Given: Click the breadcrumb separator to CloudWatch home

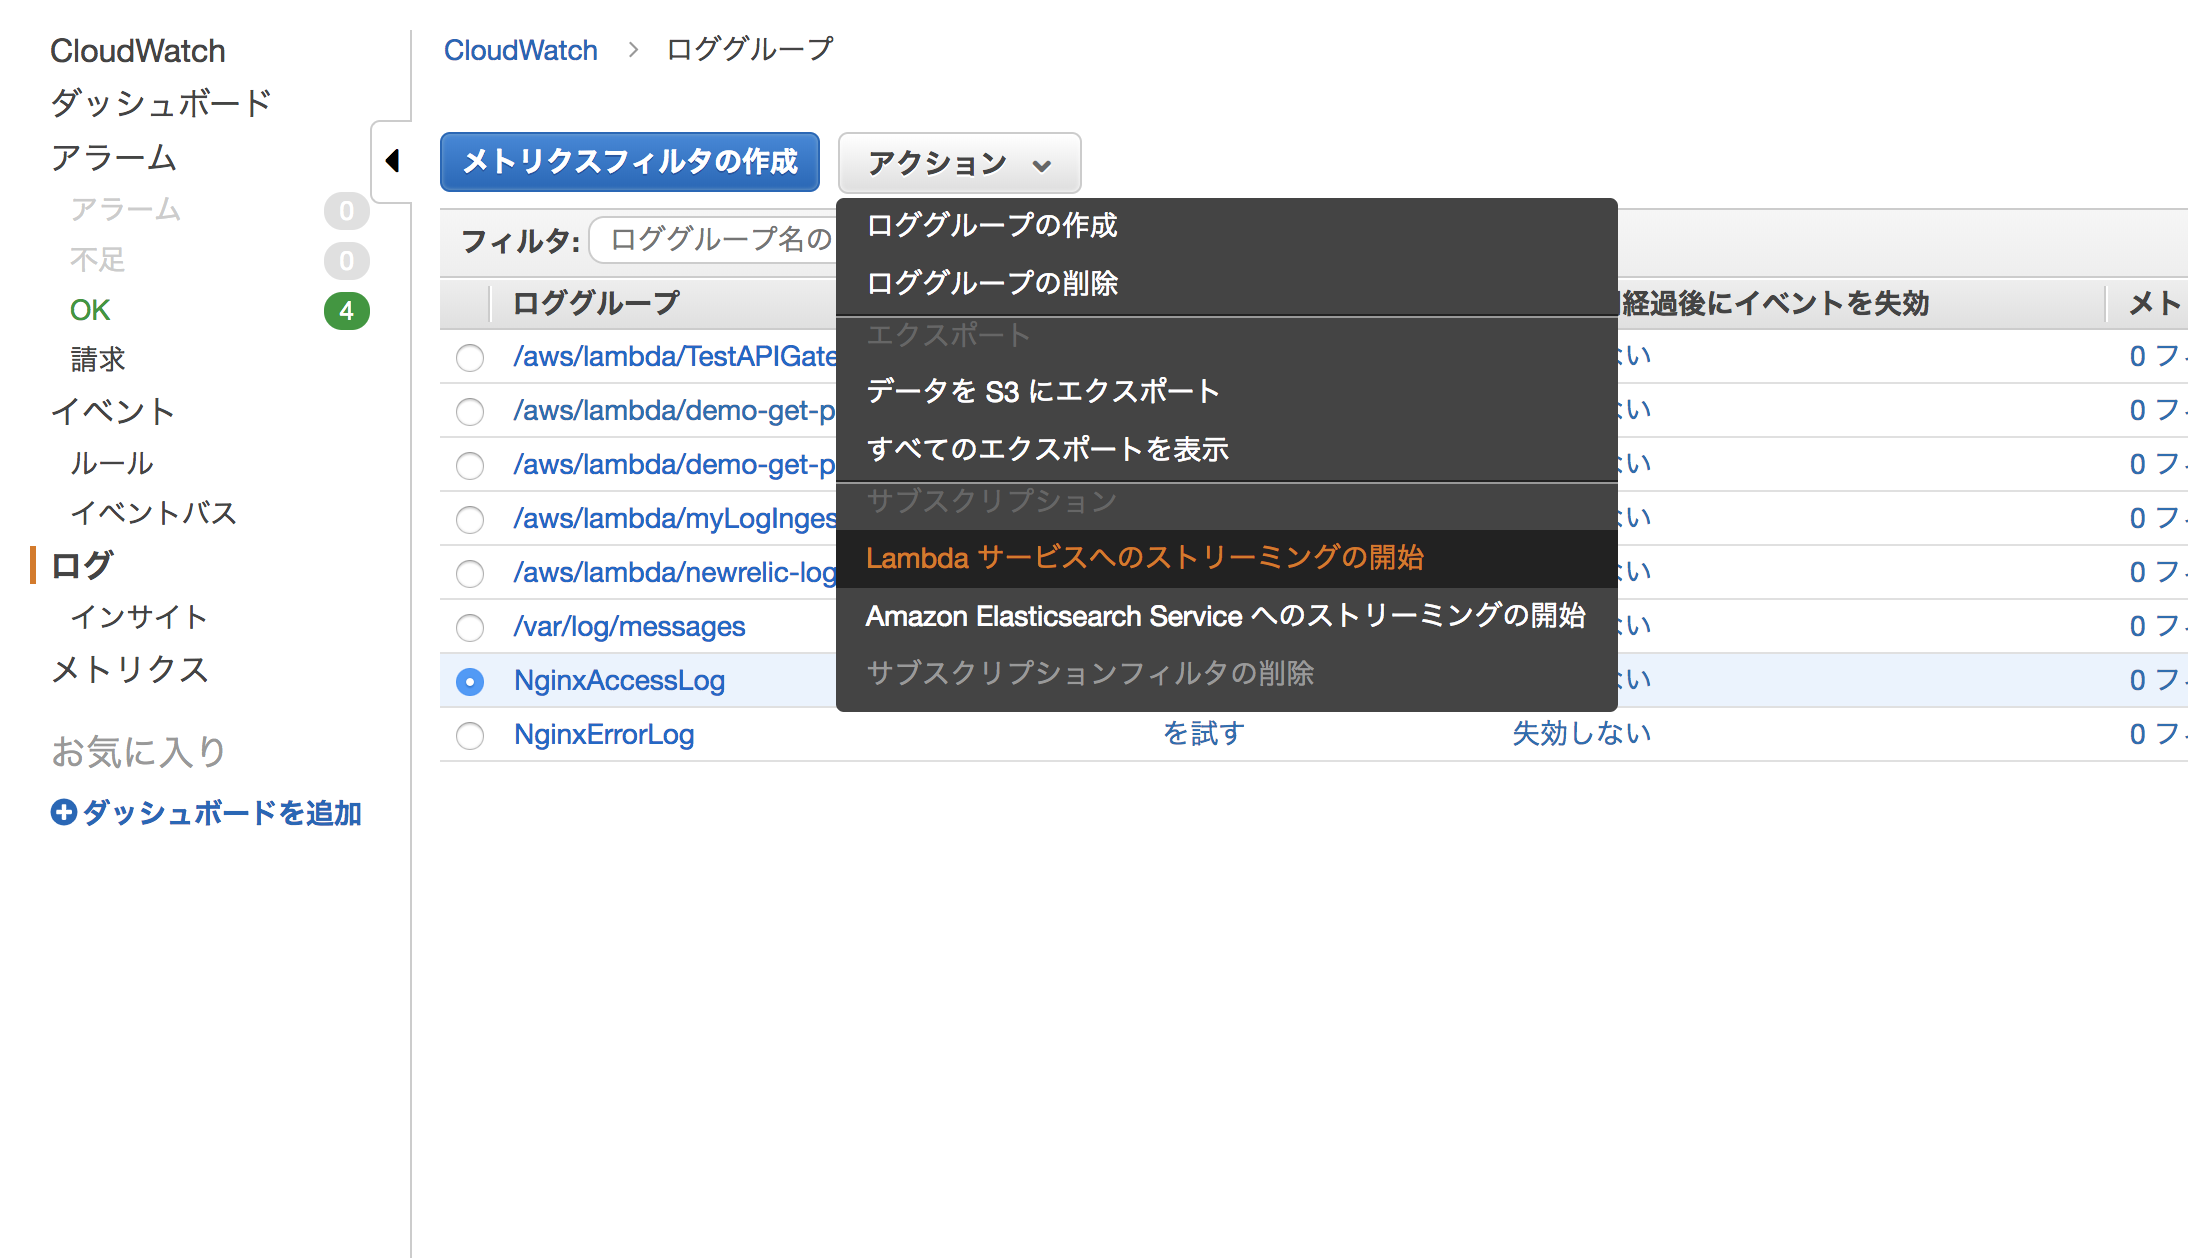Looking at the screenshot, I should click(x=633, y=49).
